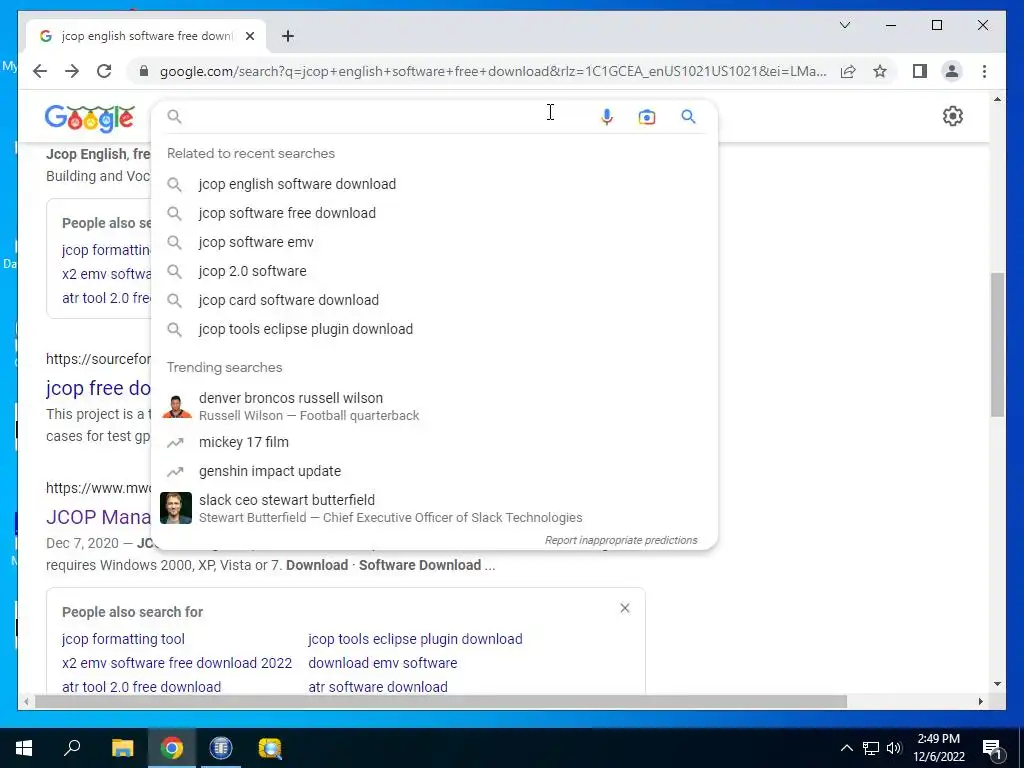The width and height of the screenshot is (1024, 768).
Task: Open network icon in system tray
Action: tap(871, 748)
